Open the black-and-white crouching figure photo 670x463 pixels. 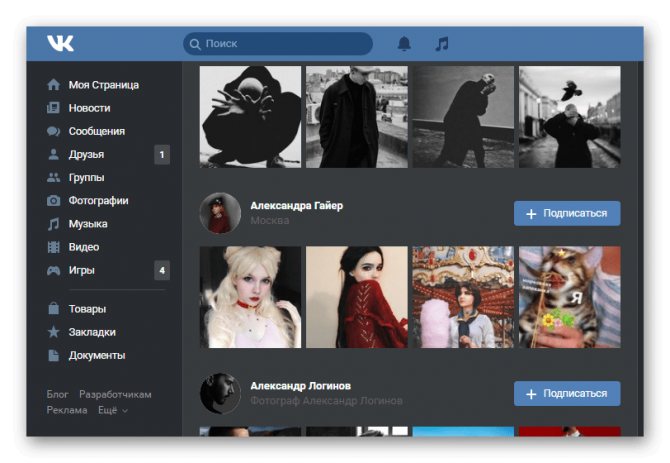point(250,117)
